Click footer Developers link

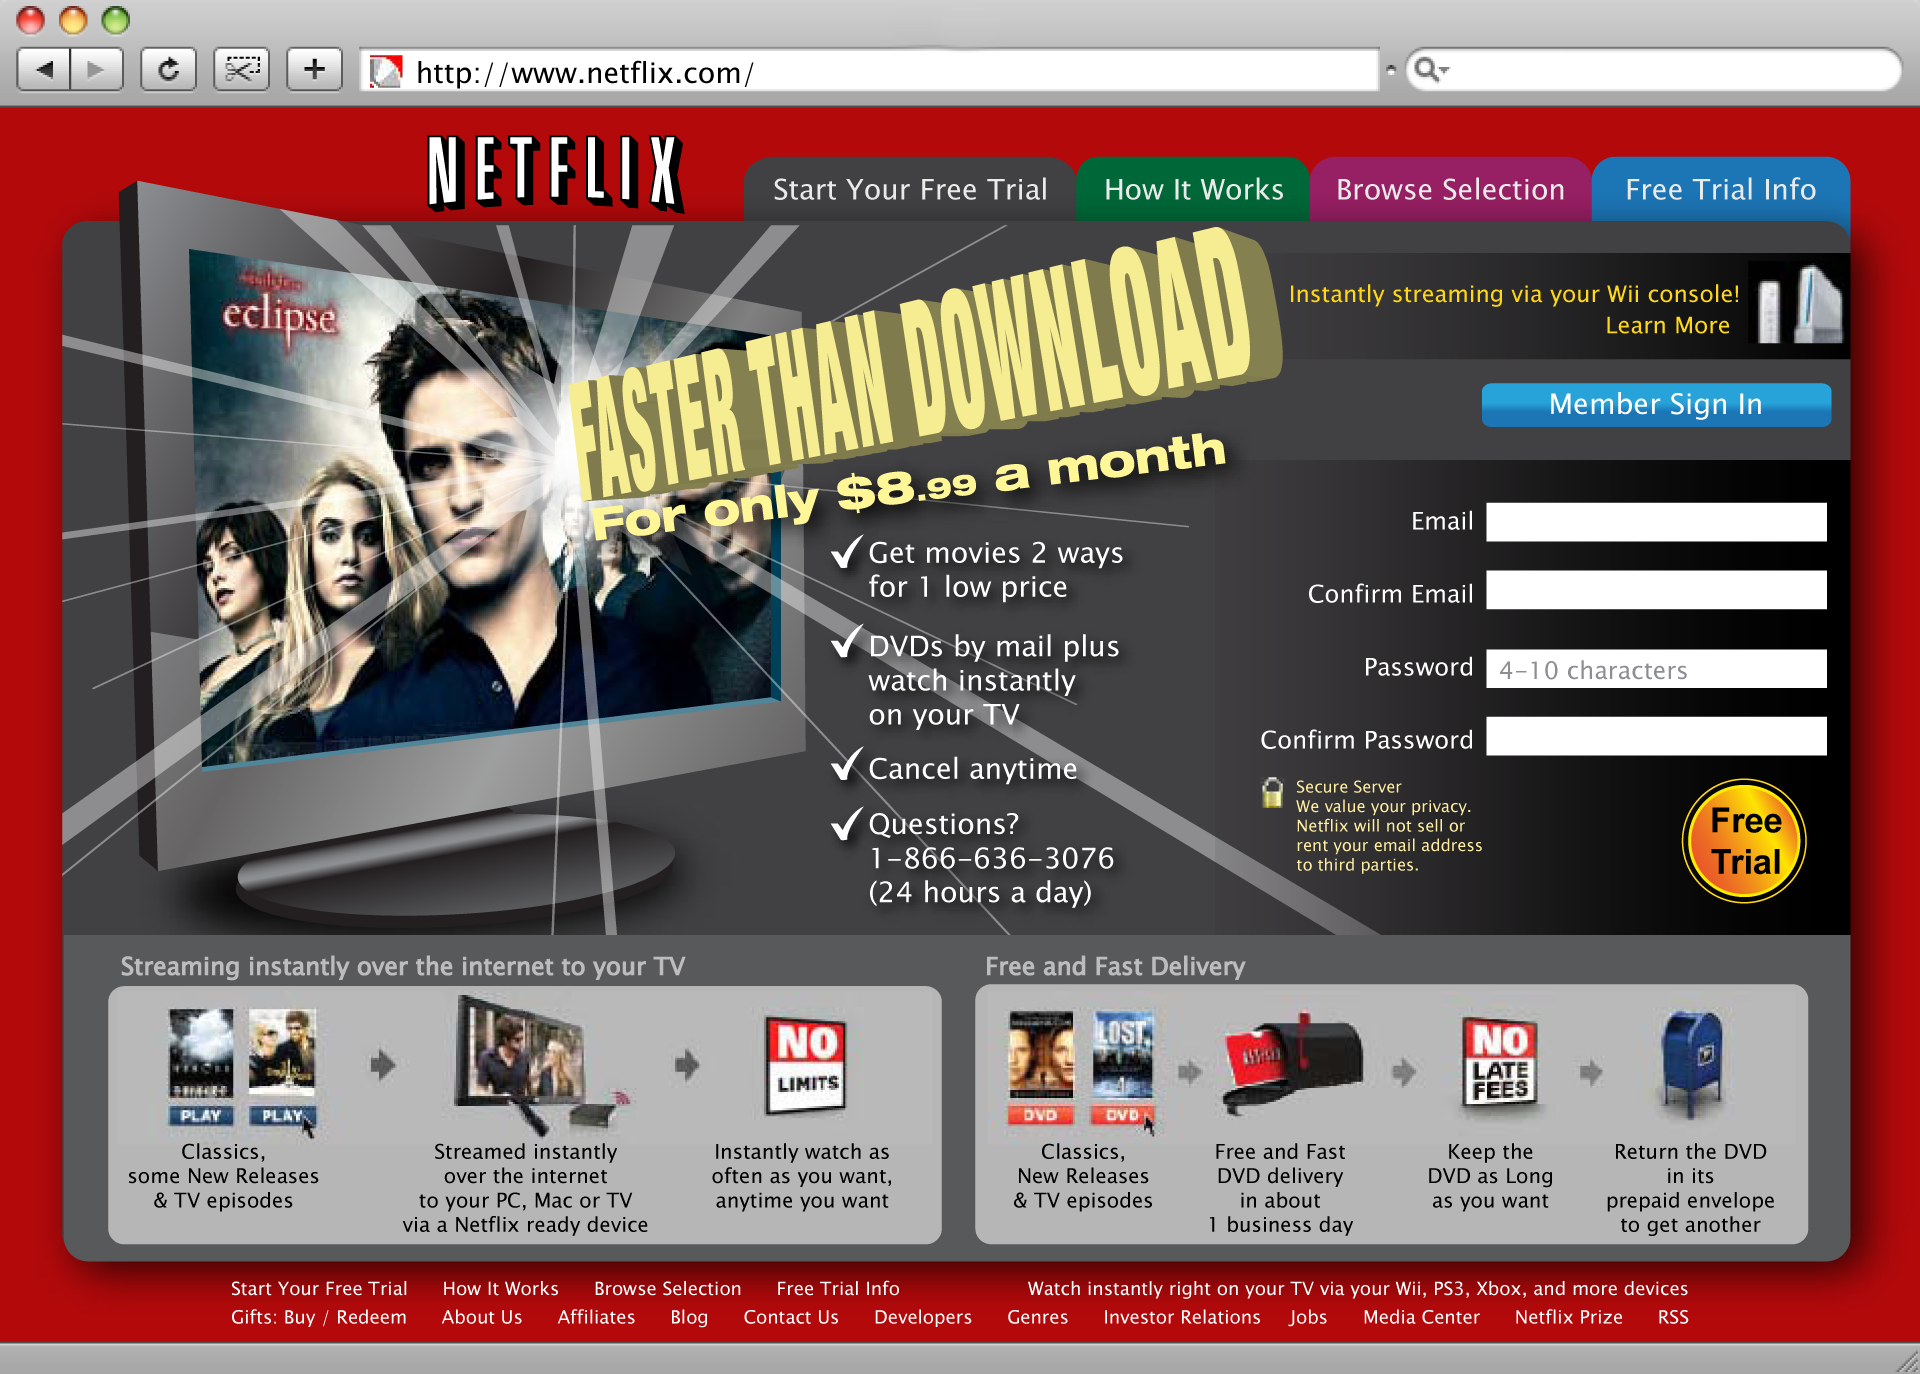923,1317
